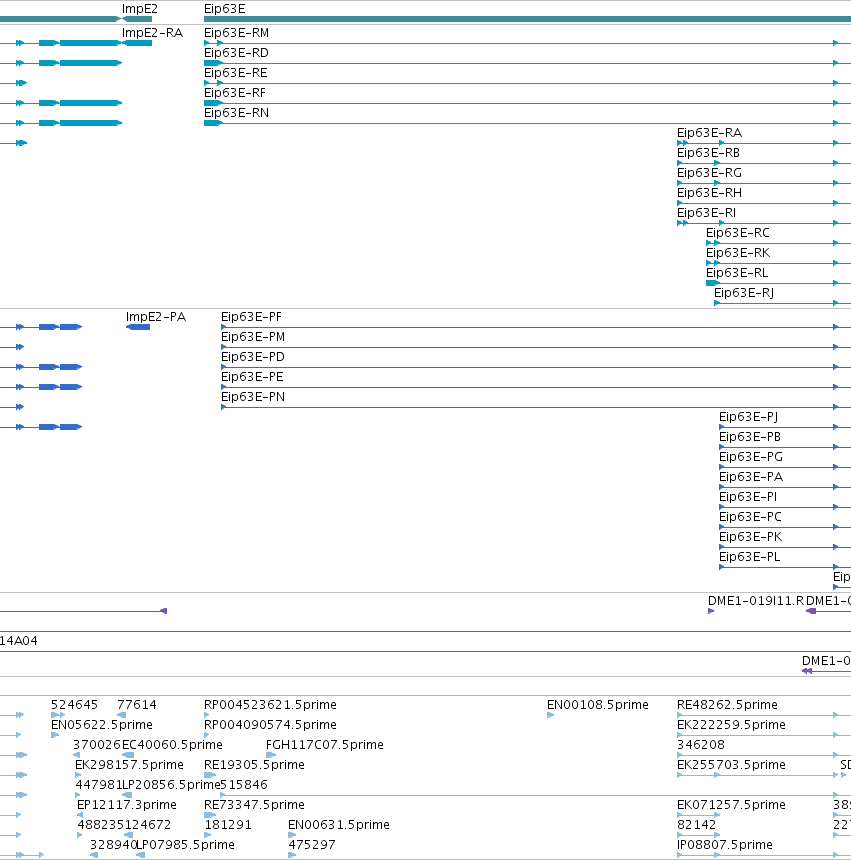Image resolution: width=851 pixels, height=860 pixels.
Task: Select the LP07985.5prime EST label
Action: tap(185, 845)
